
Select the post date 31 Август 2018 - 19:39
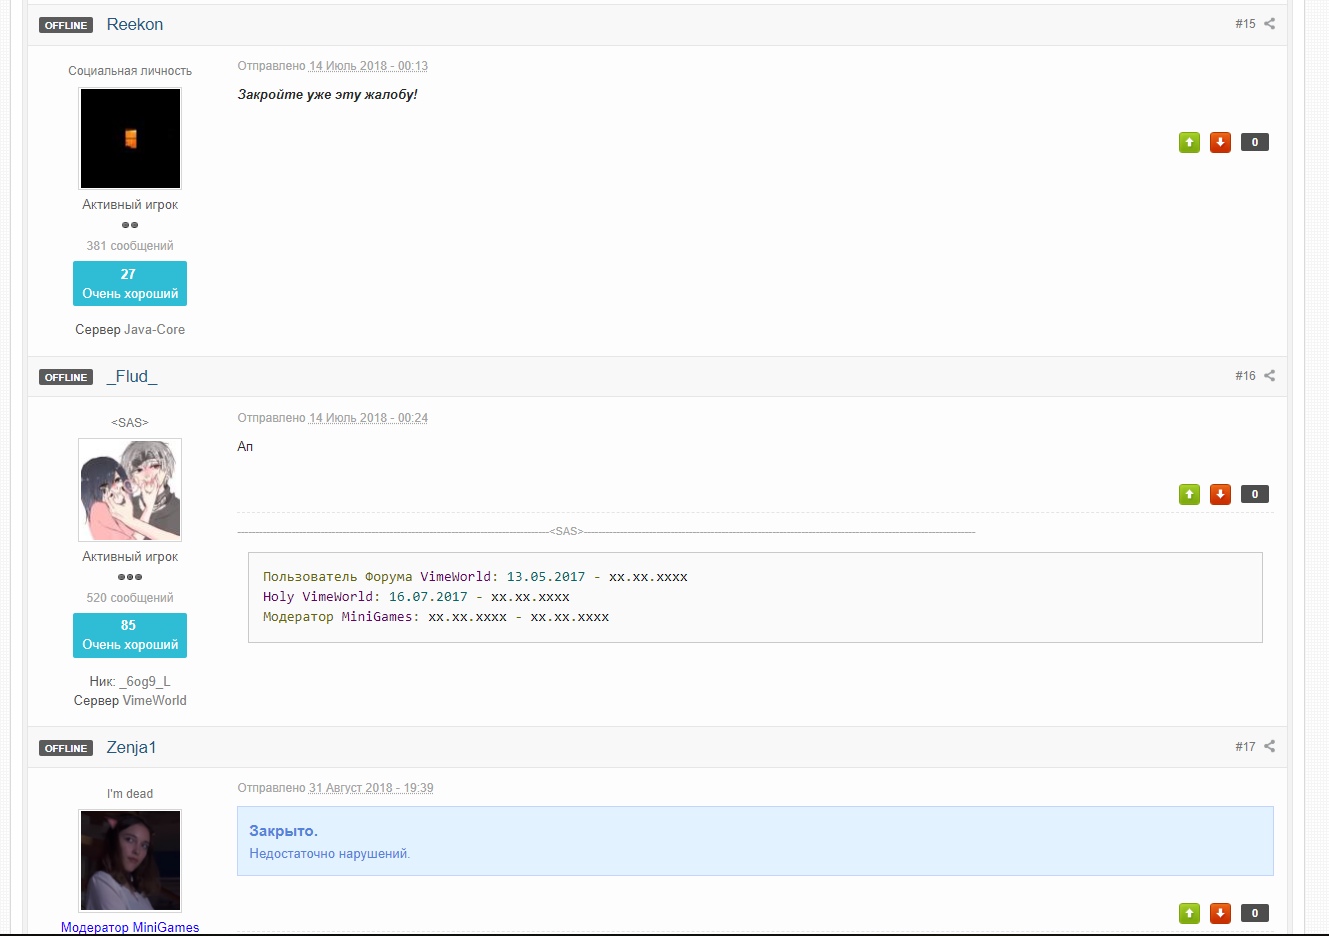pos(371,788)
